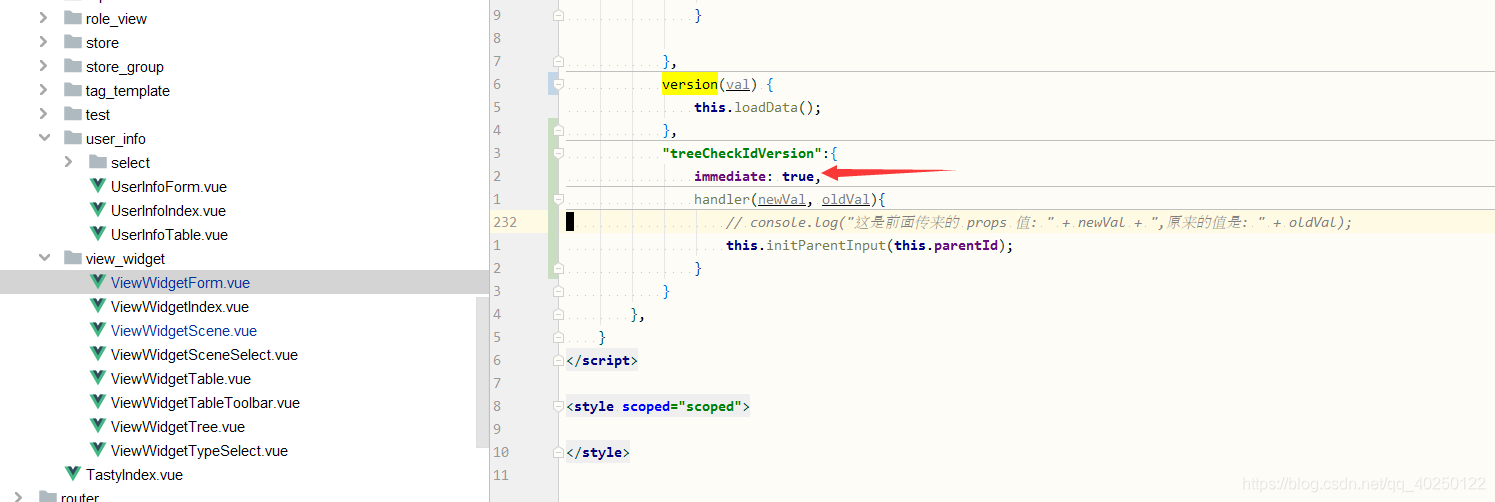This screenshot has height=502, width=1495.
Task: Expand the tag_template folder
Action: pyautogui.click(x=43, y=90)
